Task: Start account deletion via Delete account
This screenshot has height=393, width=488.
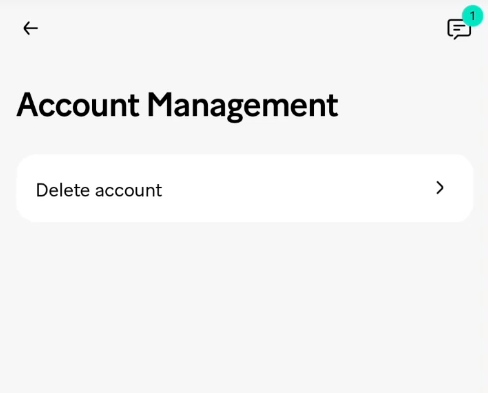Action: point(245,188)
